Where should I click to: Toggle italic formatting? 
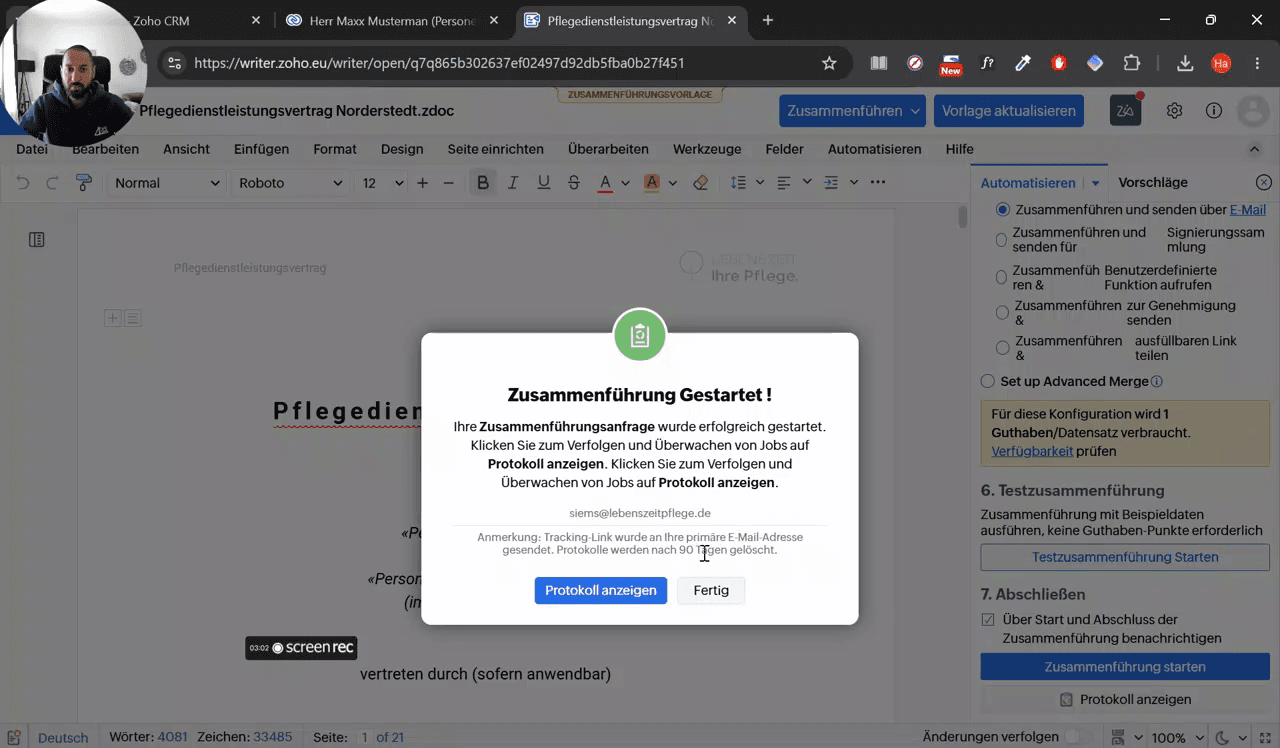tap(513, 183)
